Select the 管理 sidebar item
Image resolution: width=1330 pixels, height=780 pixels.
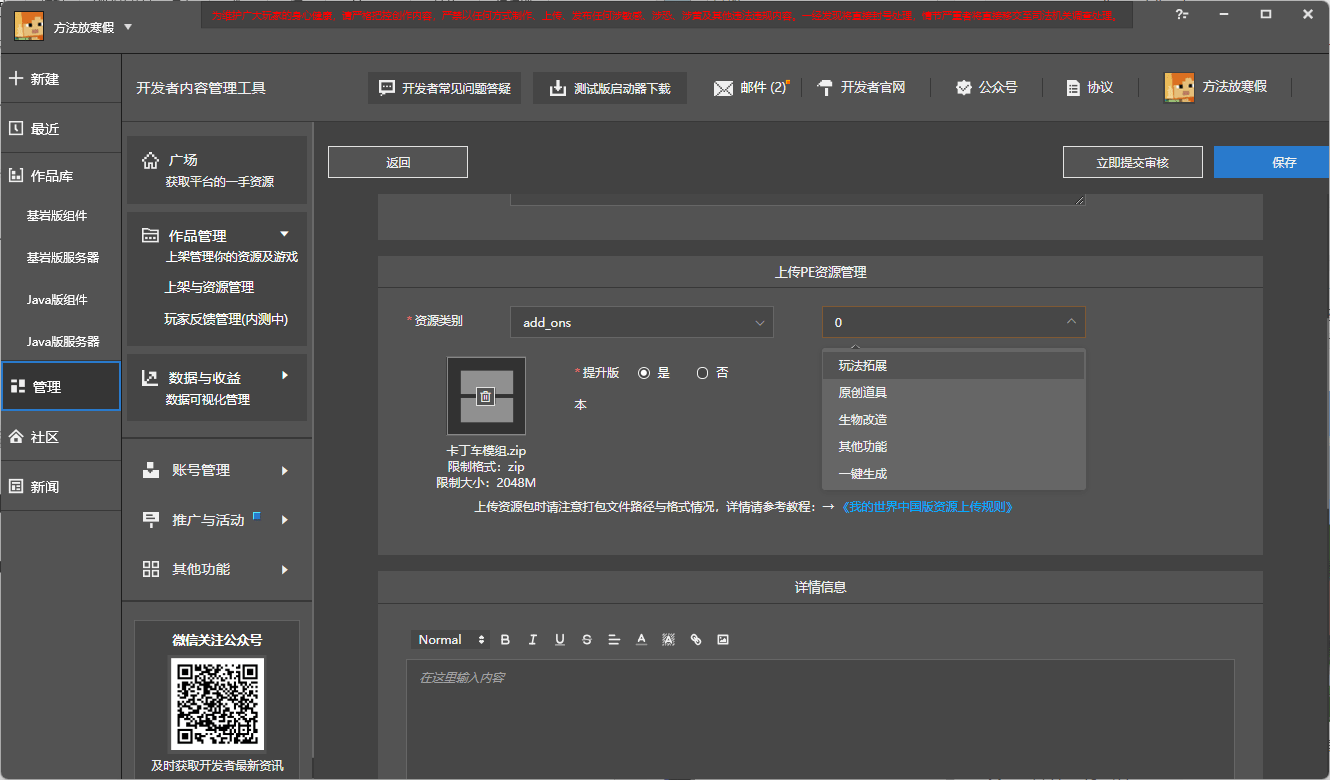(61, 387)
